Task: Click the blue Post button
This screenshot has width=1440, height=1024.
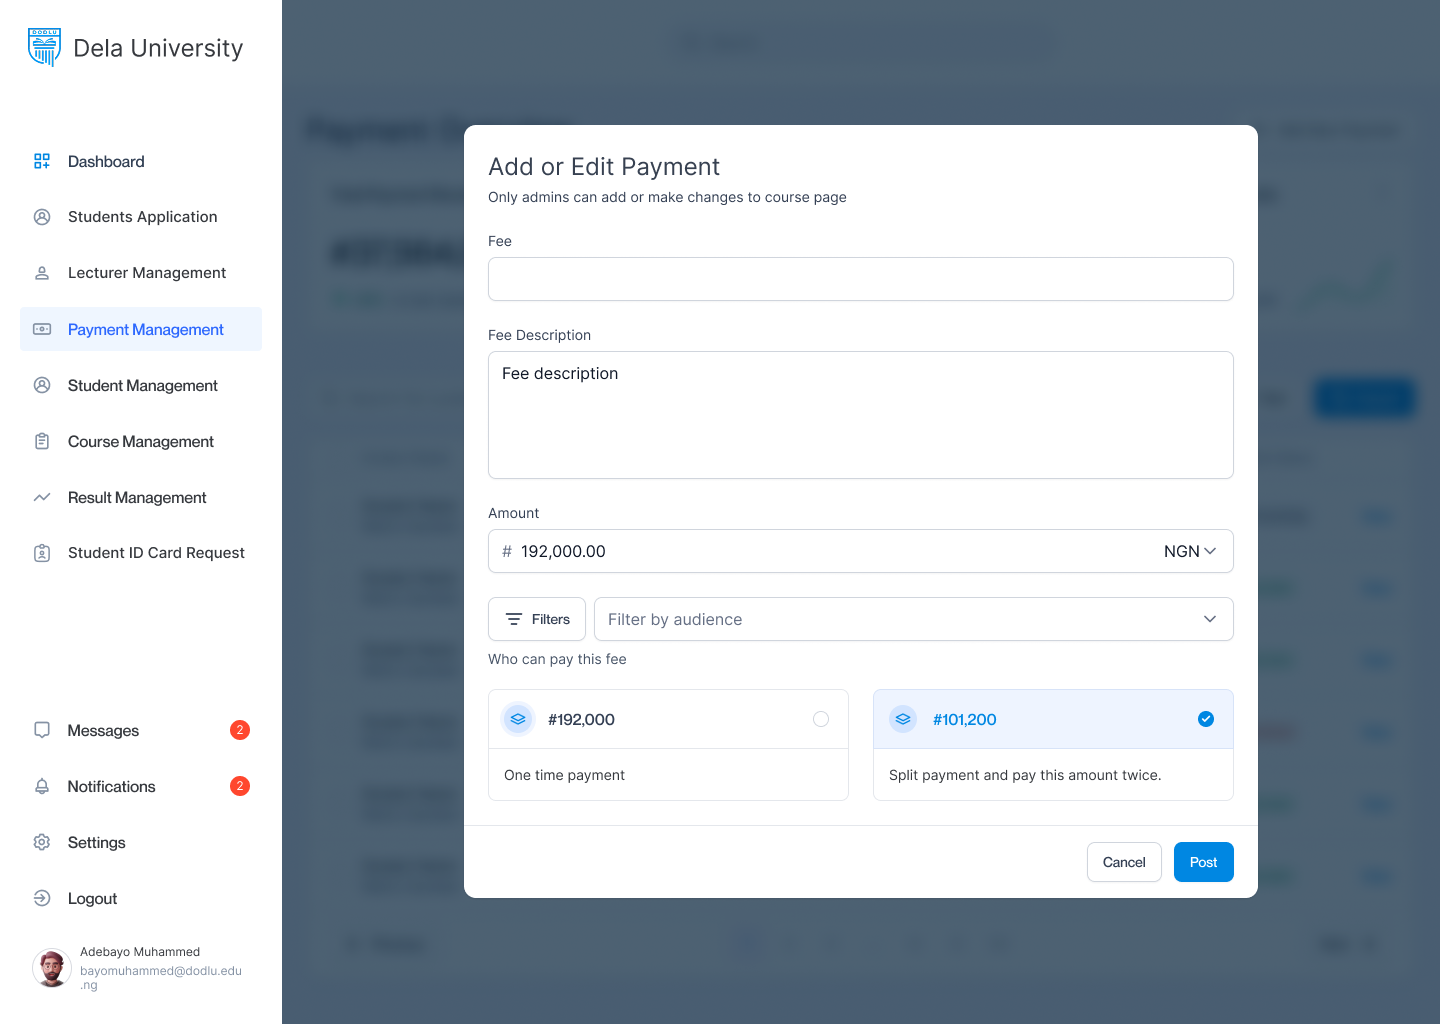Action: tap(1203, 862)
